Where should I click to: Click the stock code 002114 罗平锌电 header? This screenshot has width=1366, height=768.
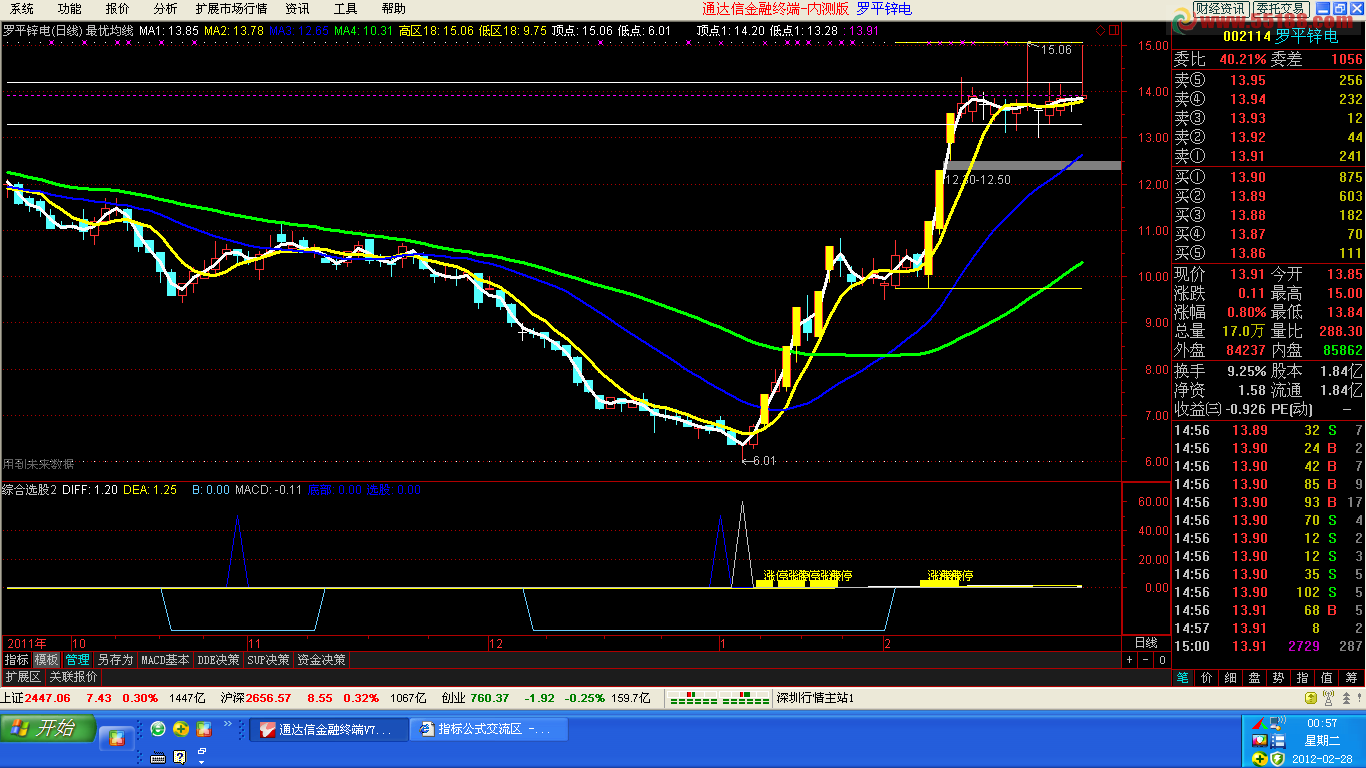1280,36
